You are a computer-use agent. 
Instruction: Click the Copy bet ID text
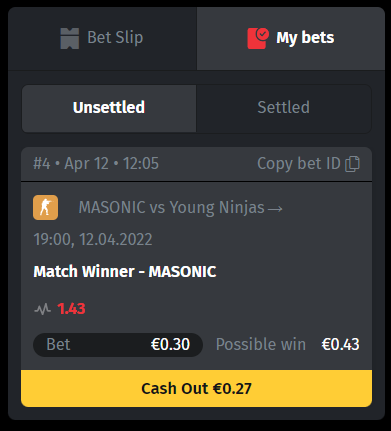point(299,164)
